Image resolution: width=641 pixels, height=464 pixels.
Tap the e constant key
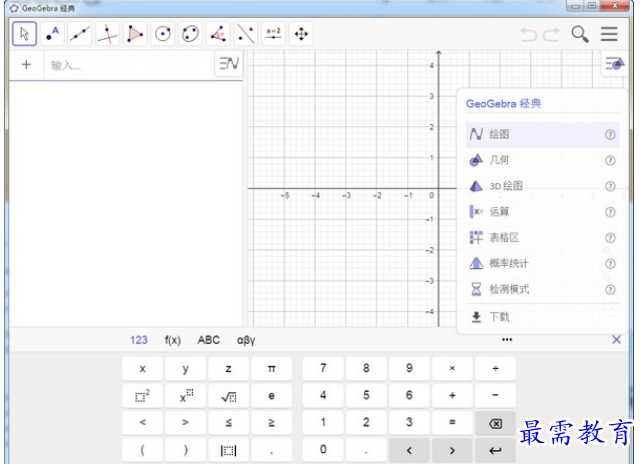click(x=271, y=395)
